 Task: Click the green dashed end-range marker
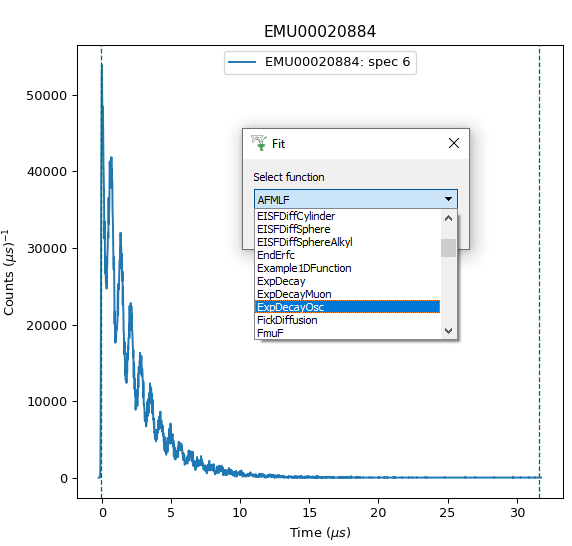[x=539, y=272]
